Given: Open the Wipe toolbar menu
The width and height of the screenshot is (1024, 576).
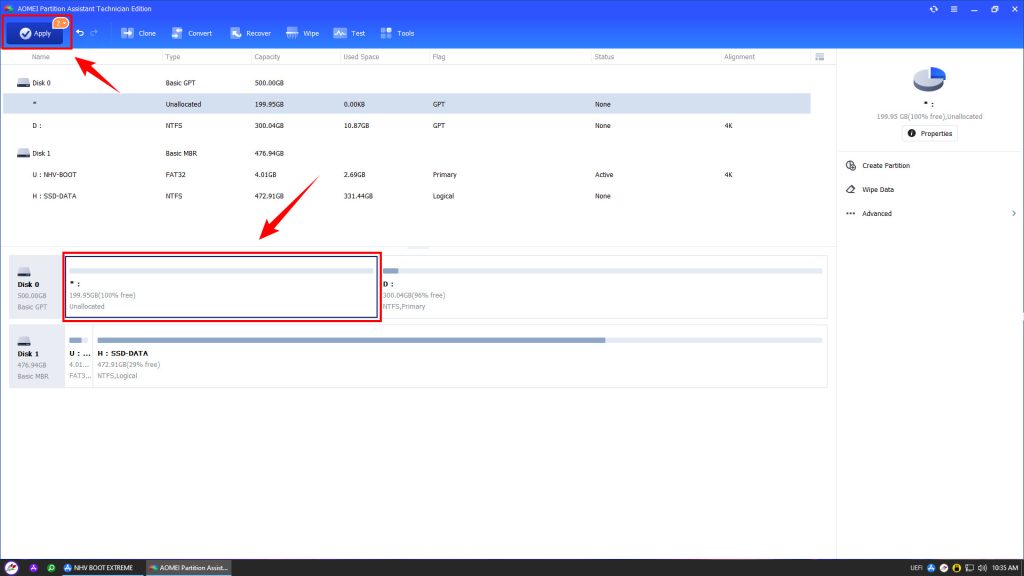Looking at the screenshot, I should 302,33.
